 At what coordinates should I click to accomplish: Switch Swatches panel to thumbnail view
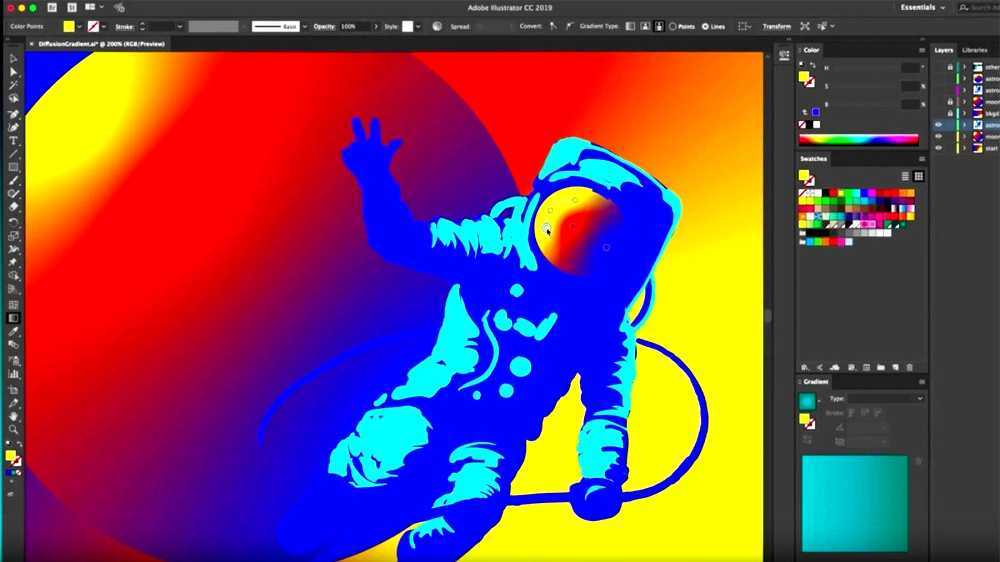tap(918, 176)
